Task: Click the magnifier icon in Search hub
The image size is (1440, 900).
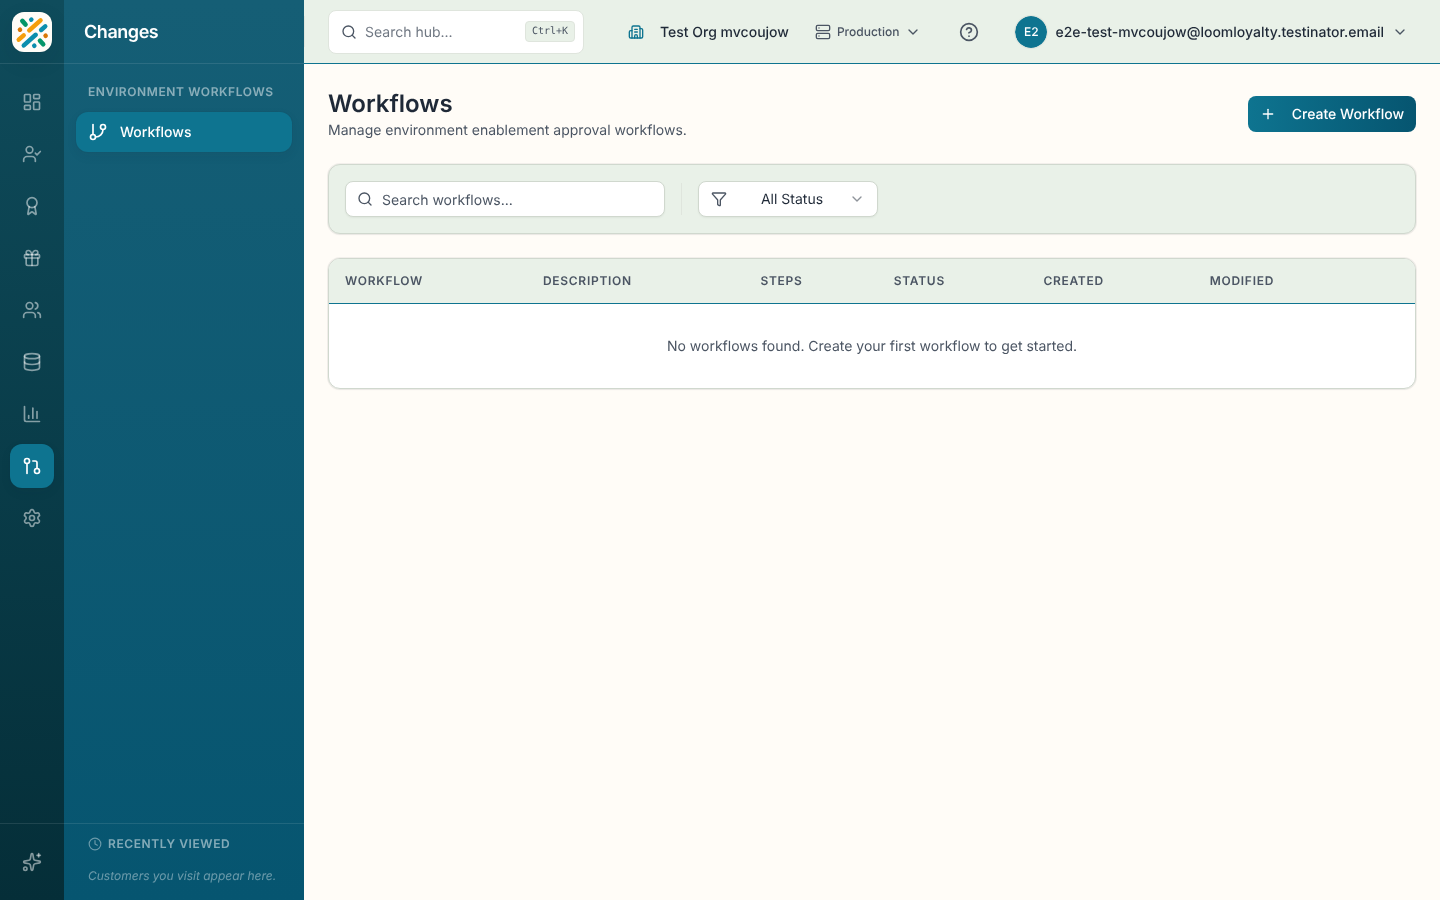Action: (349, 32)
